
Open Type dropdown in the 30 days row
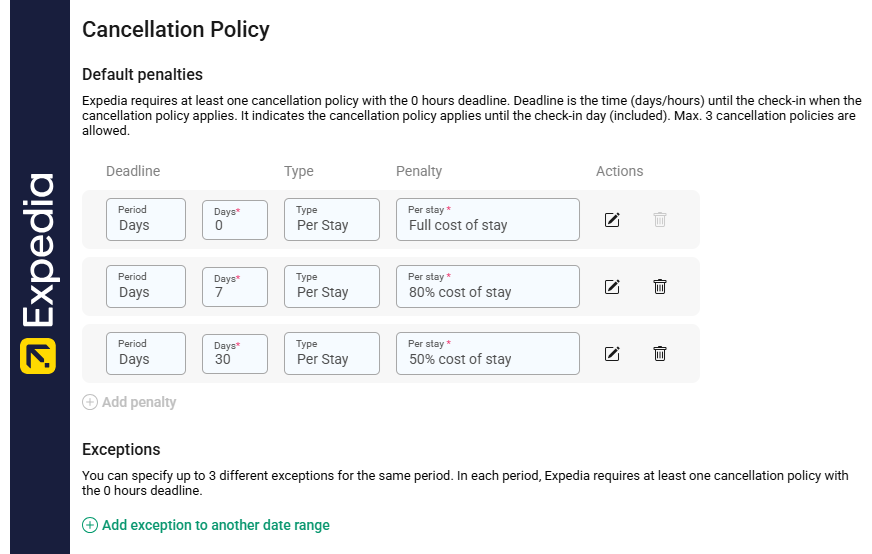tap(332, 353)
